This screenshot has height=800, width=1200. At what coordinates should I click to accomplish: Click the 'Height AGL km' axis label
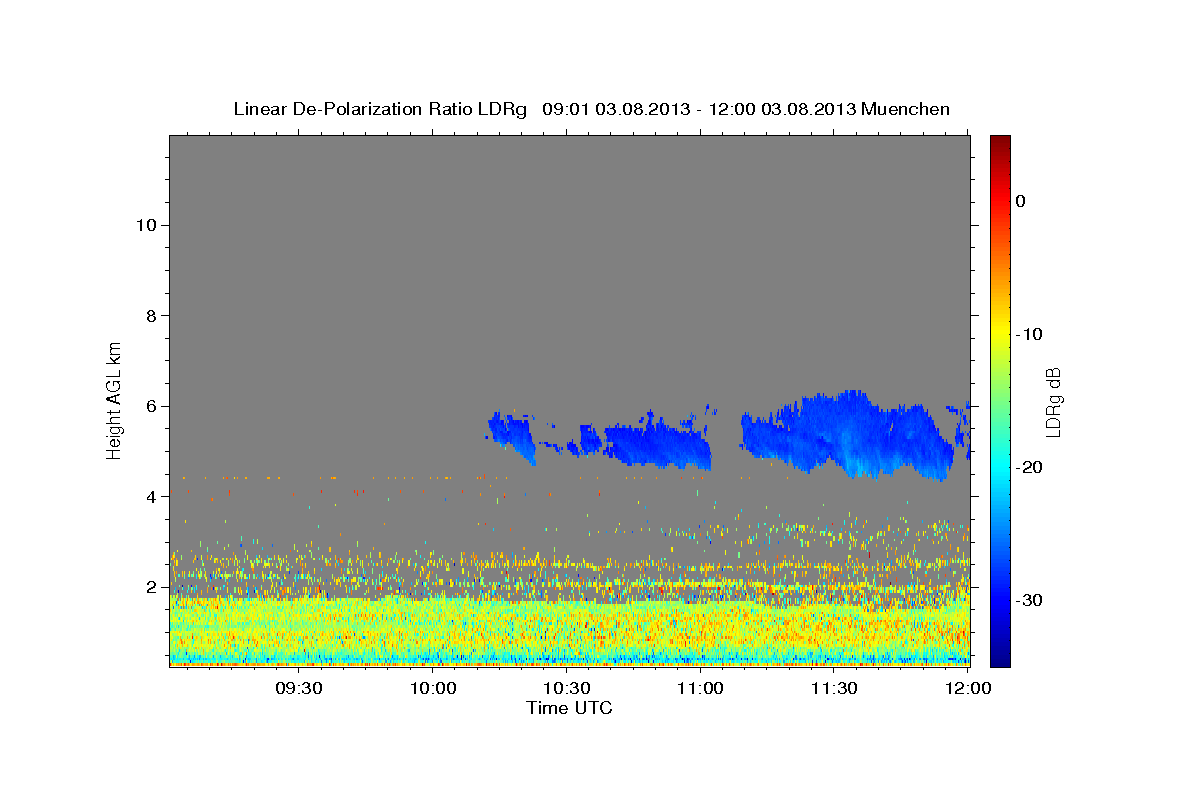pos(114,399)
